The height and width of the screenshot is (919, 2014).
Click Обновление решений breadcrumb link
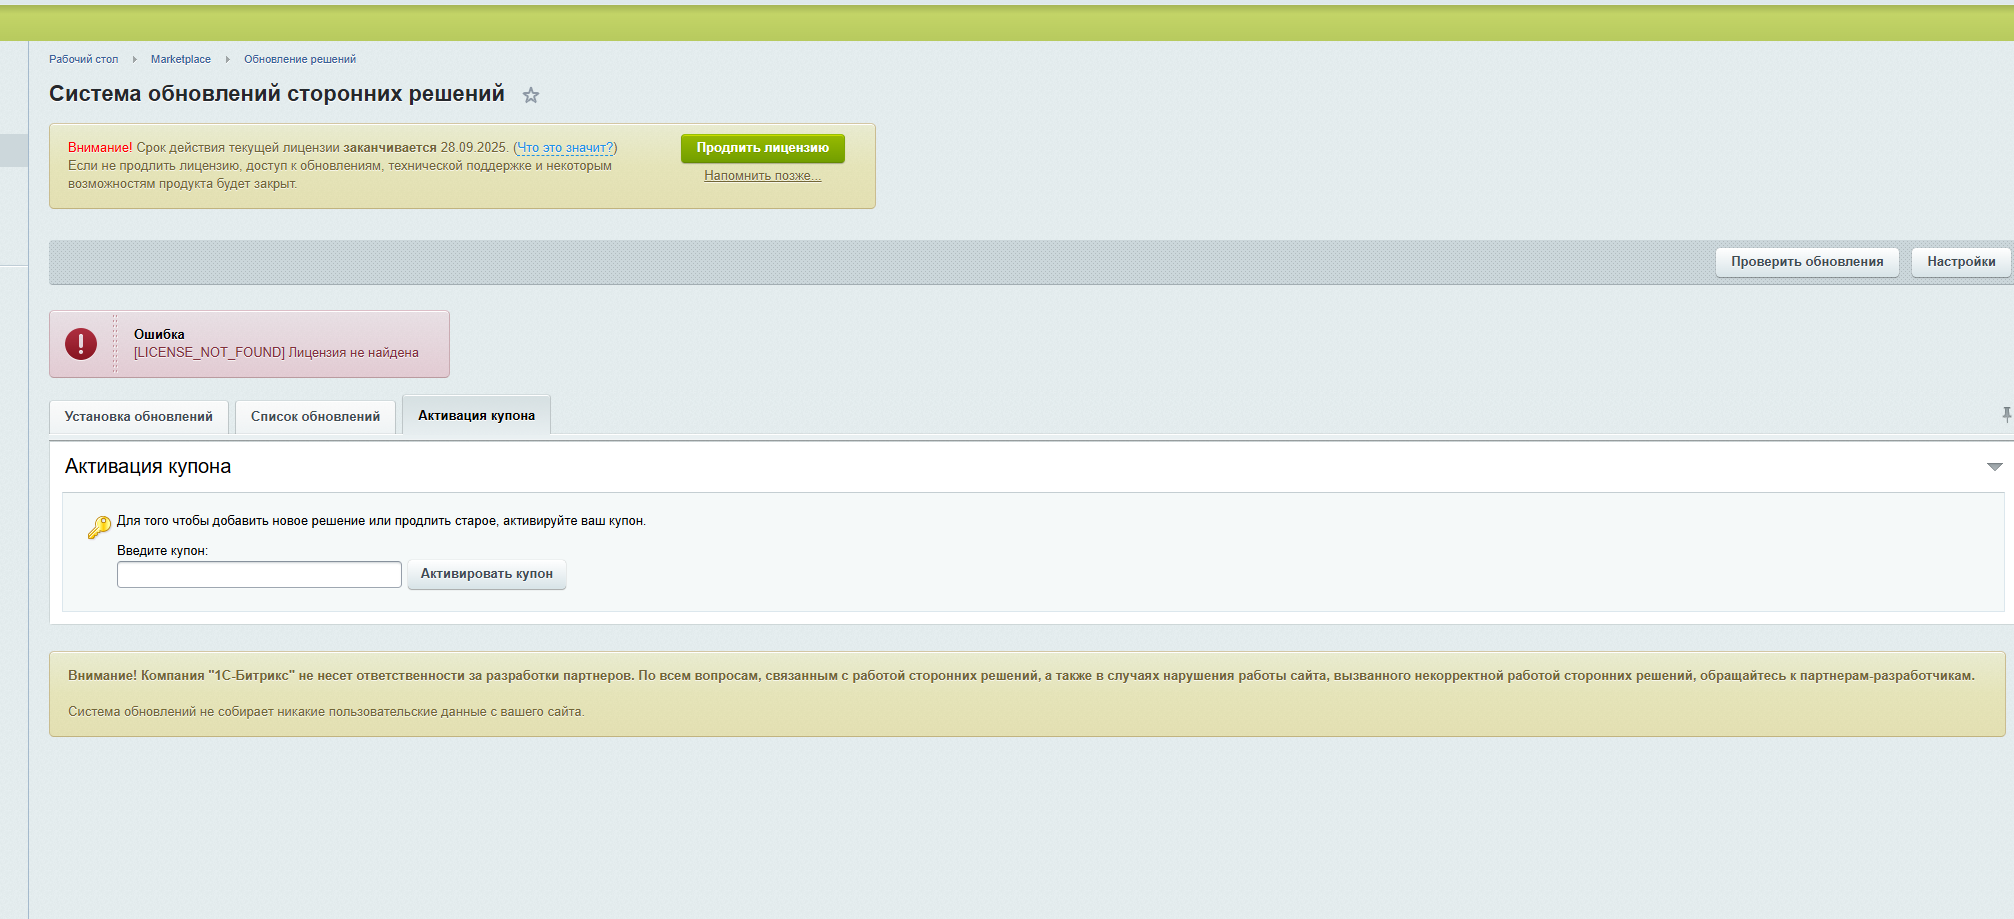[x=300, y=59]
